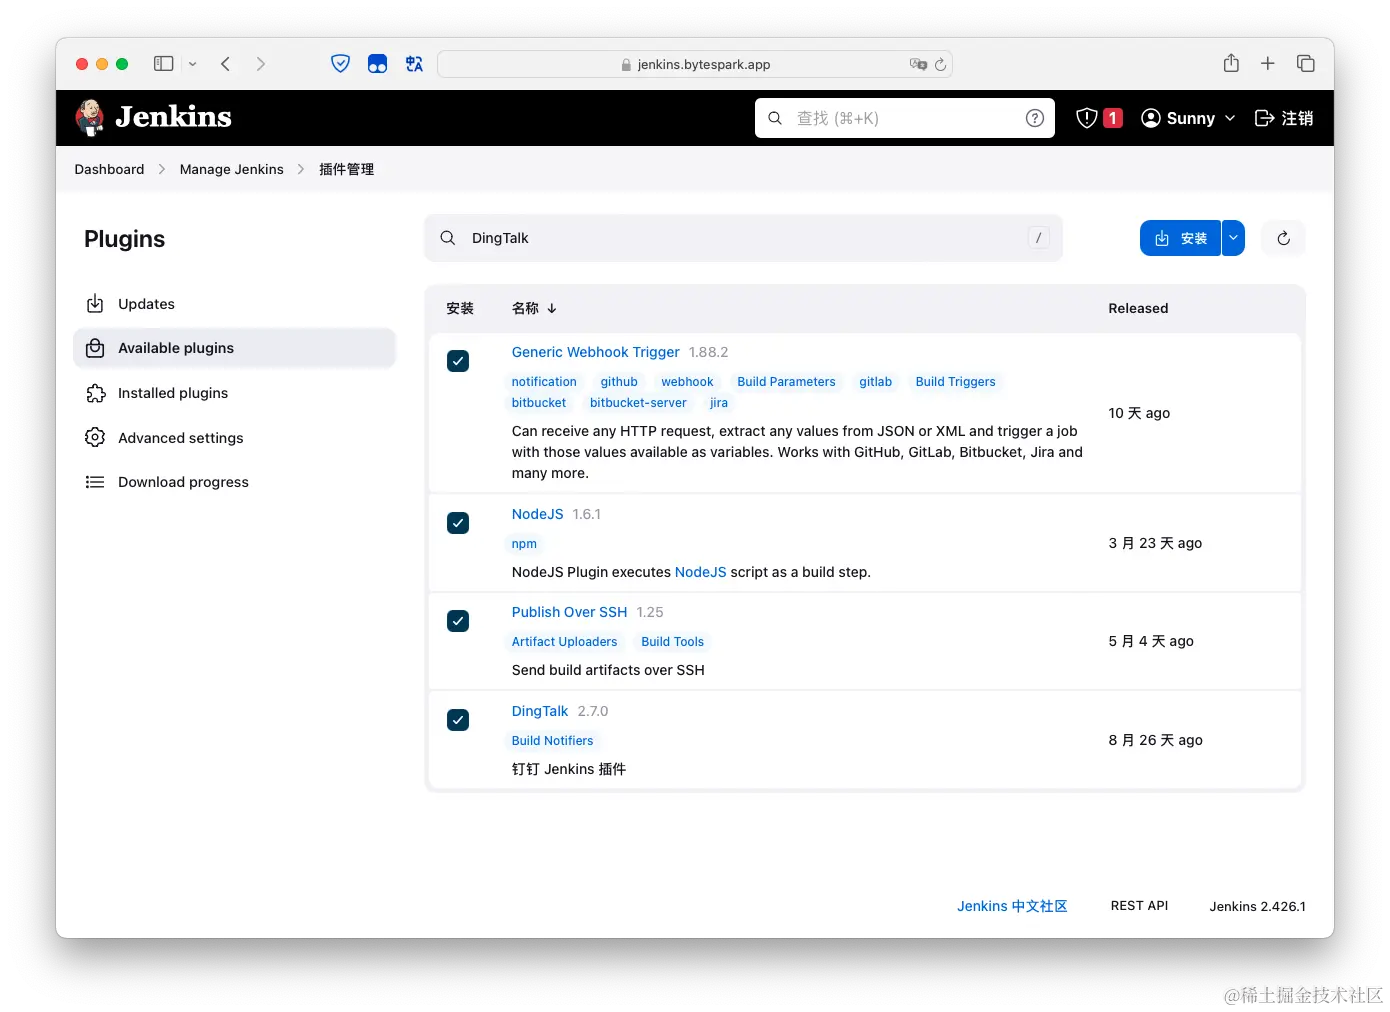The image size is (1390, 1012).
Task: Filter by the webhook tag
Action: tap(687, 382)
